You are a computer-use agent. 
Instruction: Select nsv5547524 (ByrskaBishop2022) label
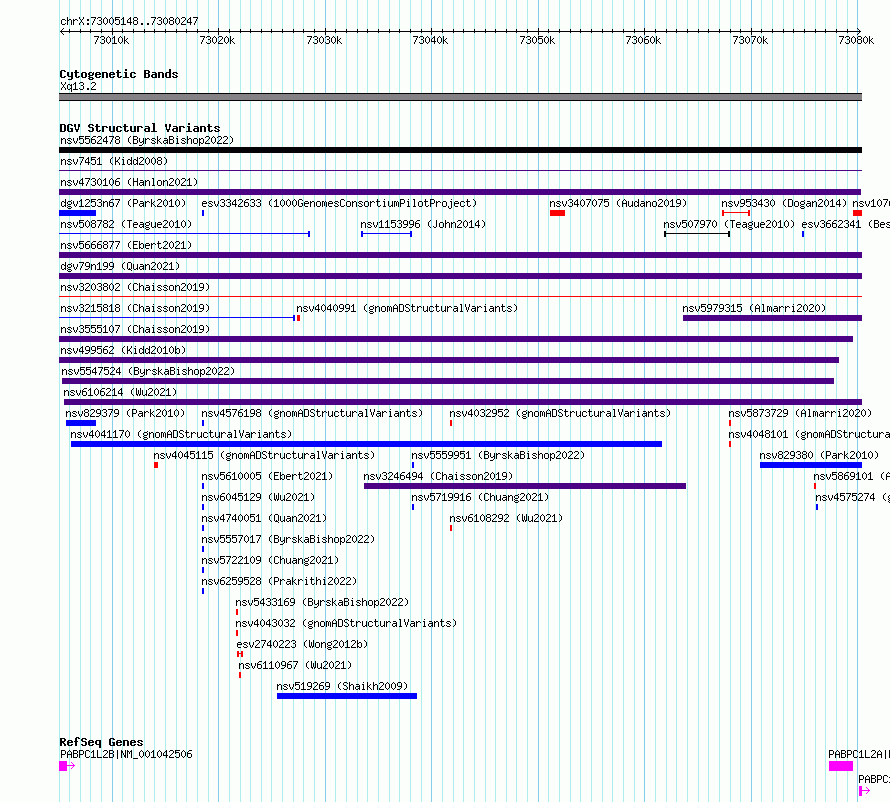[148, 371]
